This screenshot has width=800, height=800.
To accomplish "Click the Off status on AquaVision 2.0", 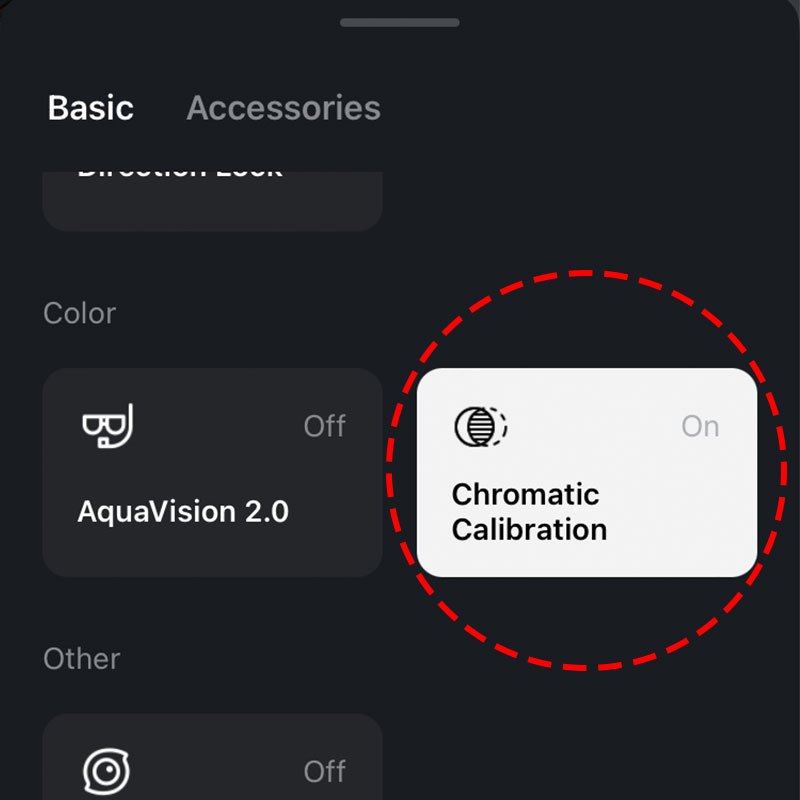I will [324, 427].
